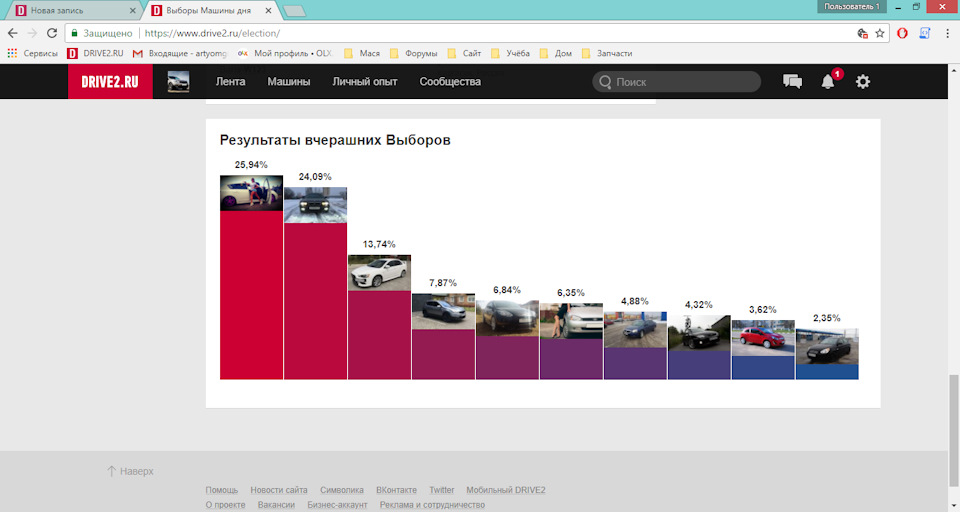Open settings gear icon in header
Viewport: 960px width, 512px height.
863,81
